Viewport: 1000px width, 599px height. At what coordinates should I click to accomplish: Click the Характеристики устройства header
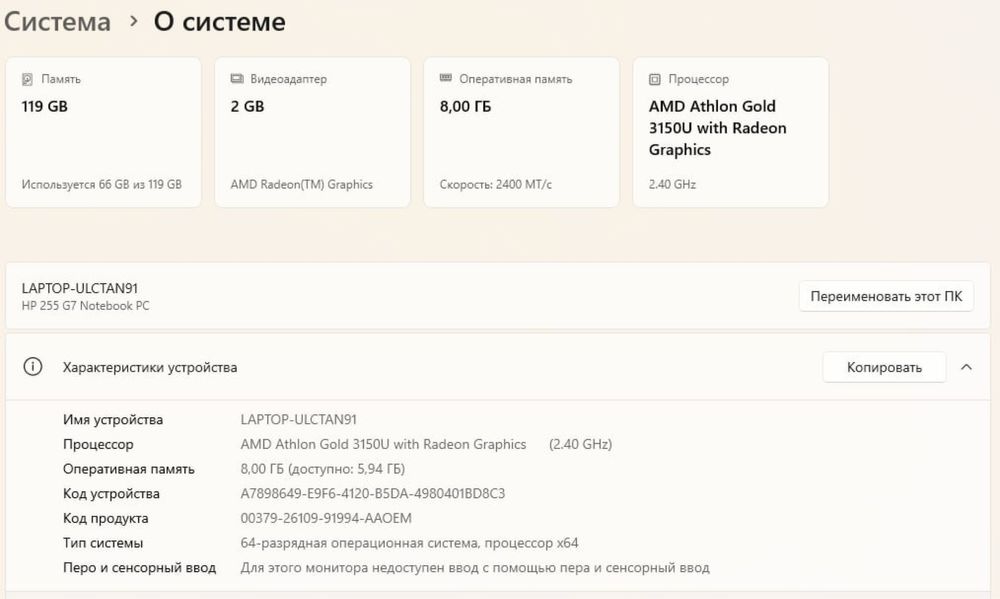[x=150, y=367]
